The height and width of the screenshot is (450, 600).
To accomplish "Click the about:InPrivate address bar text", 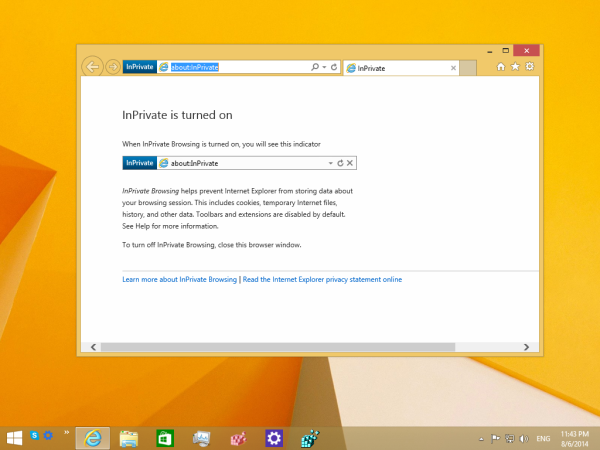I will tap(194, 67).
